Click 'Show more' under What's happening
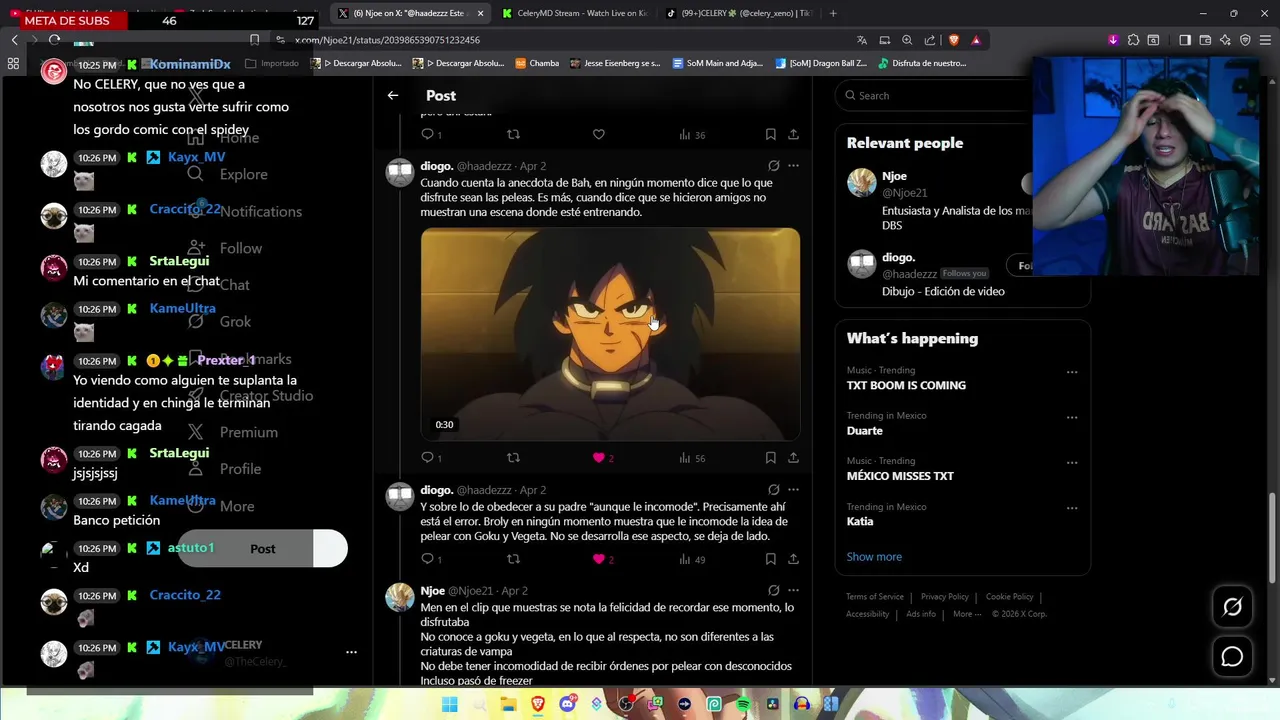The width and height of the screenshot is (1280, 720). click(x=874, y=557)
